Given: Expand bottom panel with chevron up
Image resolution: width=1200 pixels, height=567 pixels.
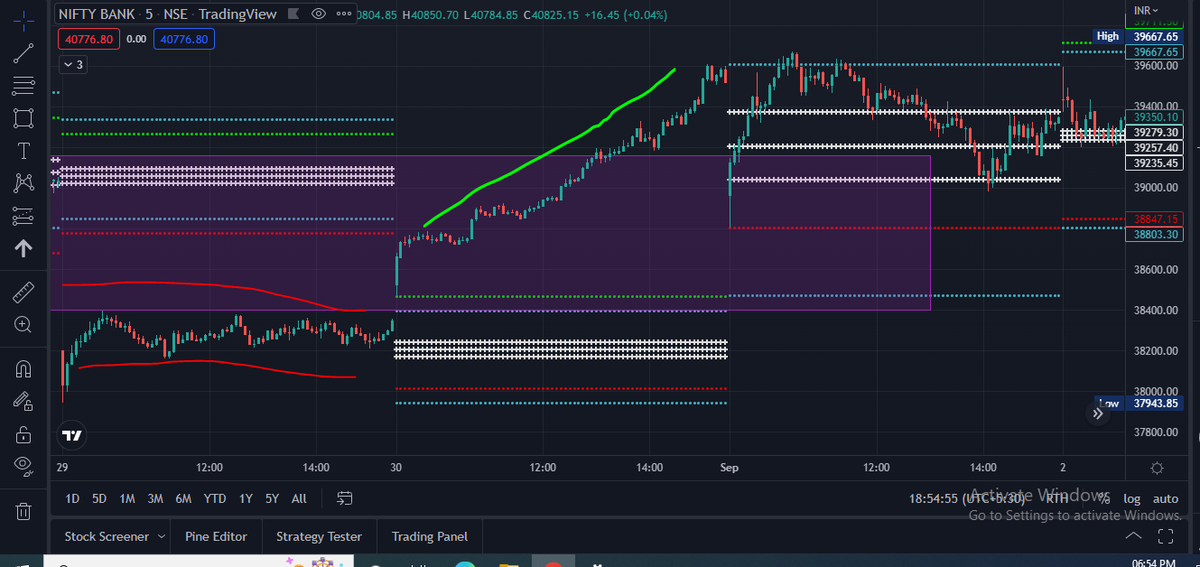Looking at the screenshot, I should click(x=1133, y=536).
